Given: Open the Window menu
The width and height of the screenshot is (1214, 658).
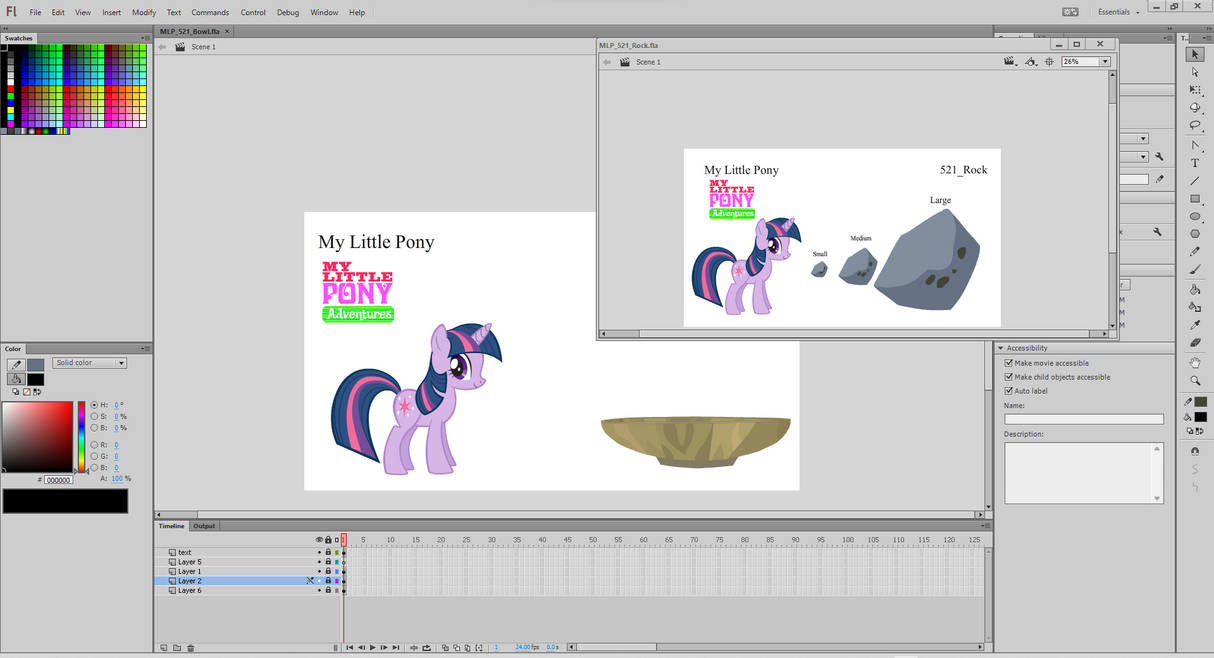Looking at the screenshot, I should (324, 12).
